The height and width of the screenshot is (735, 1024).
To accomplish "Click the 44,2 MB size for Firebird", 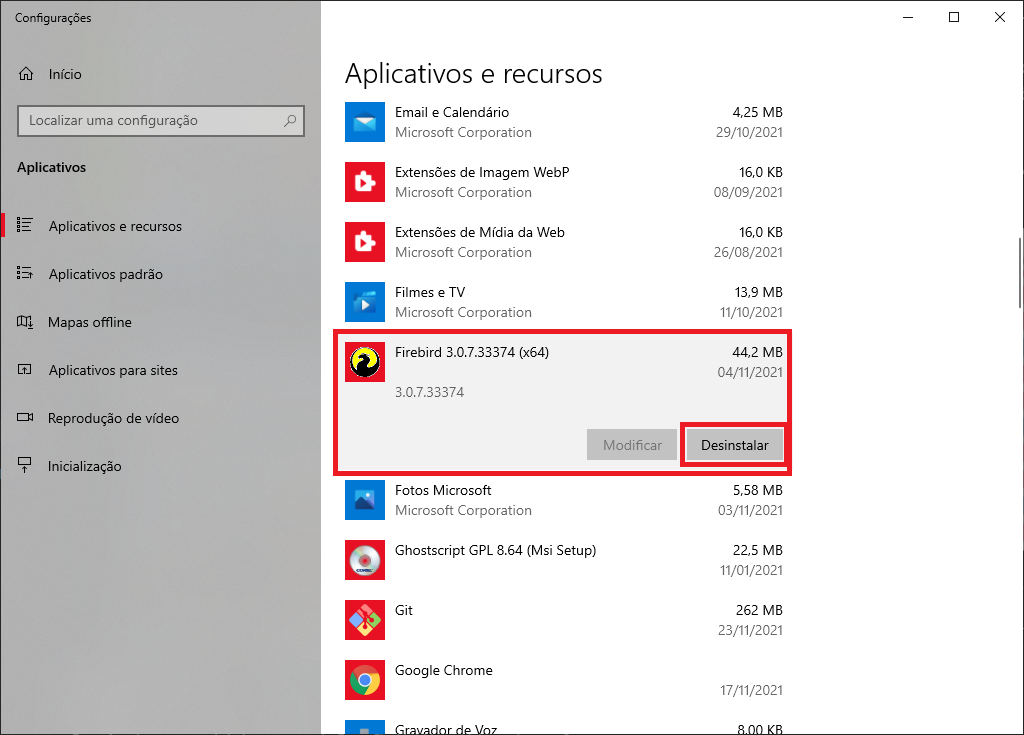I will click(x=757, y=352).
